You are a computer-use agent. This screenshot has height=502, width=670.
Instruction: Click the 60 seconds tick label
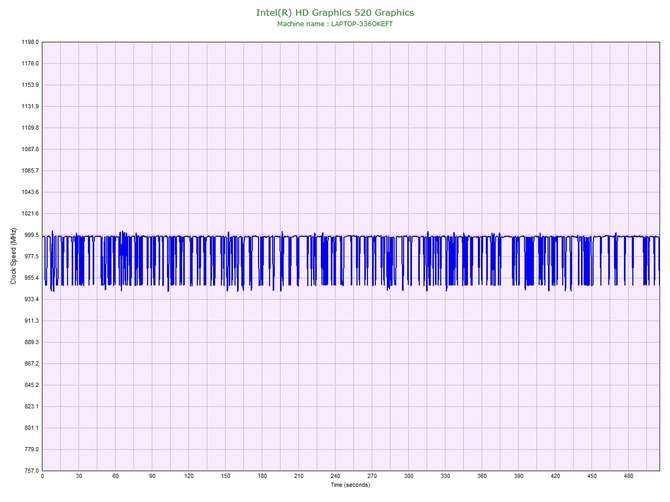(x=115, y=476)
